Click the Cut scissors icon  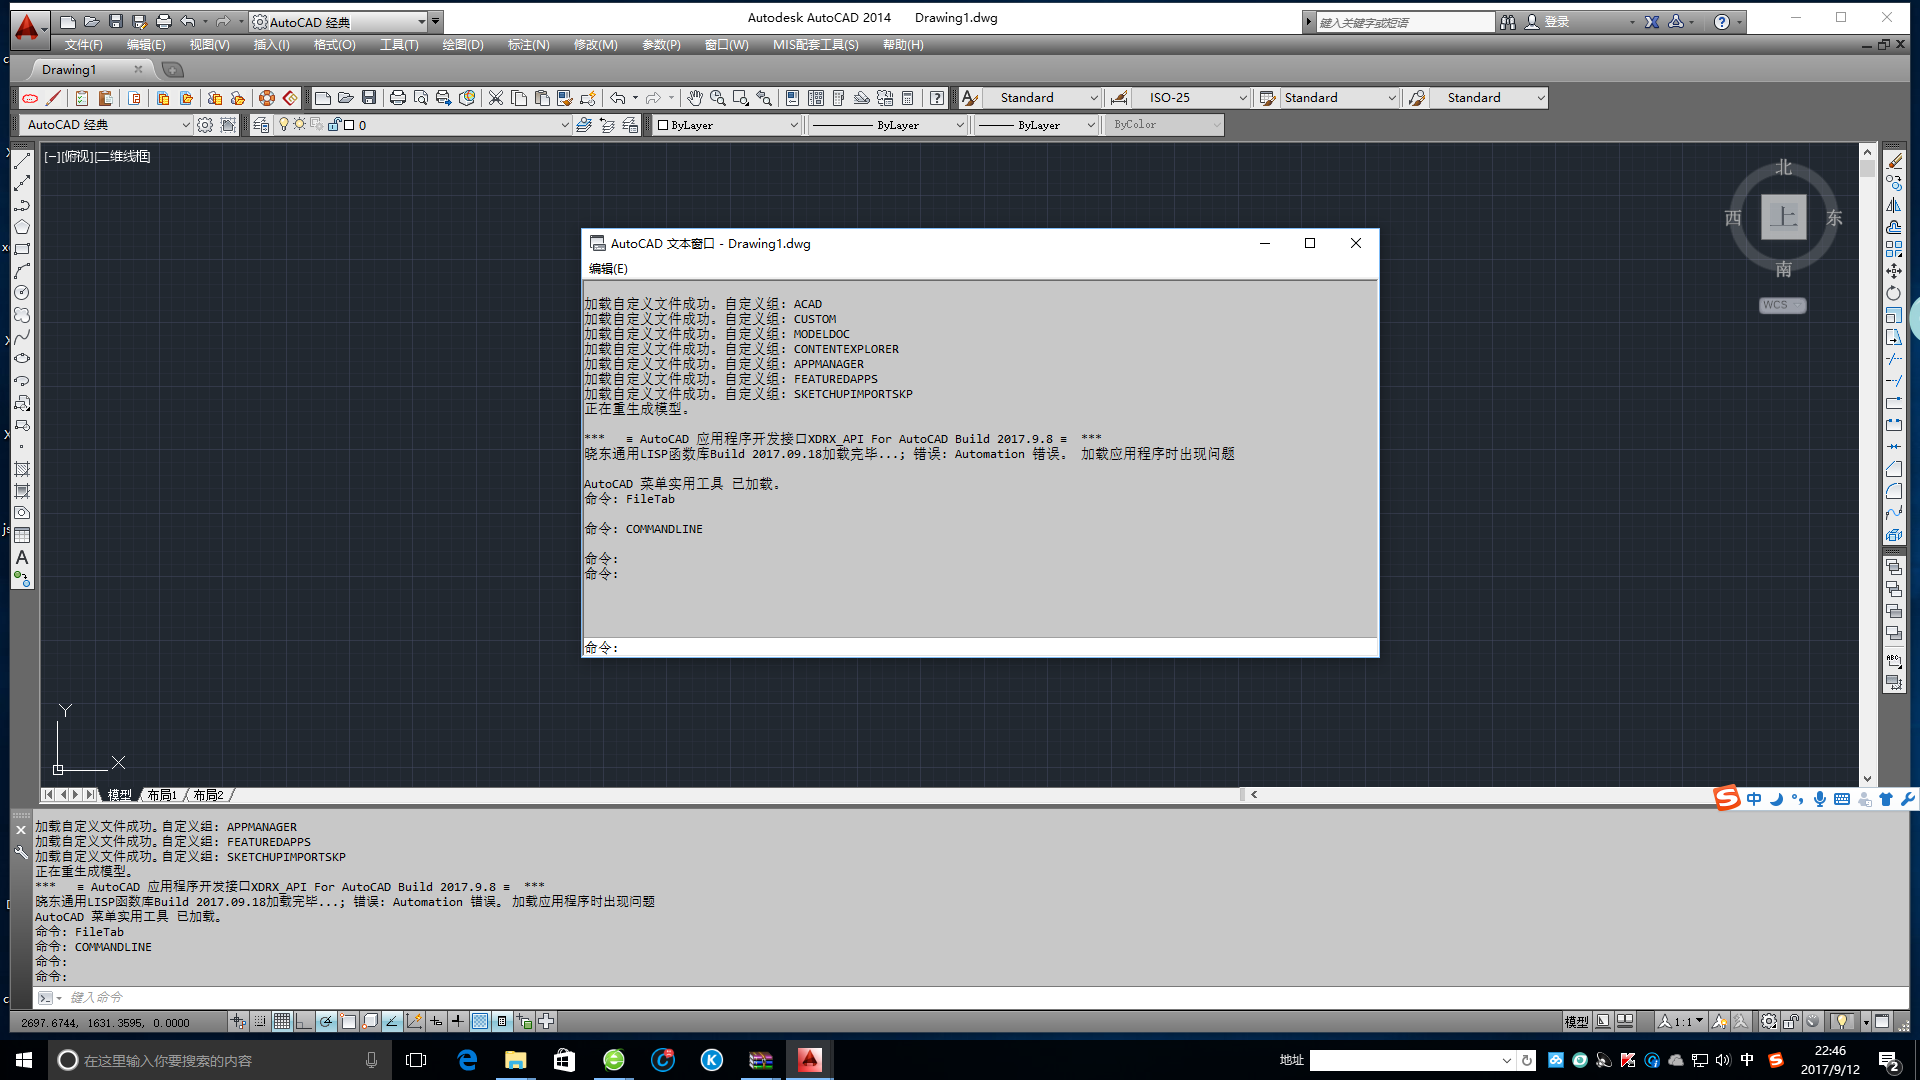point(495,98)
